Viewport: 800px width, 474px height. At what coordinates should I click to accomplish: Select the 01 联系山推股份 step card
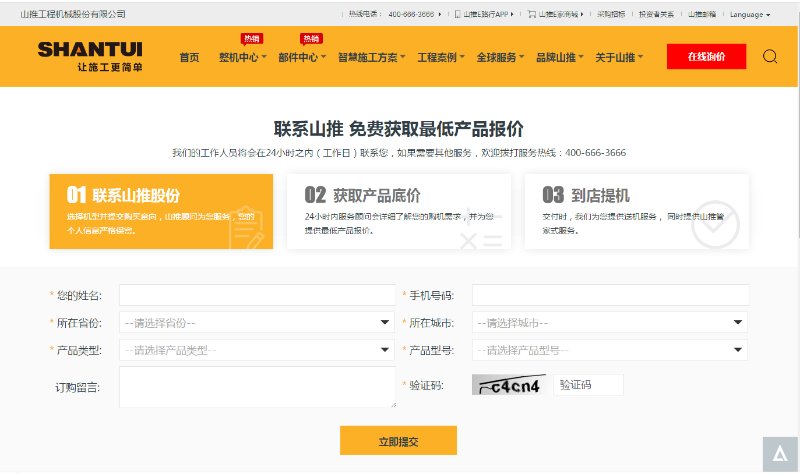[161, 211]
